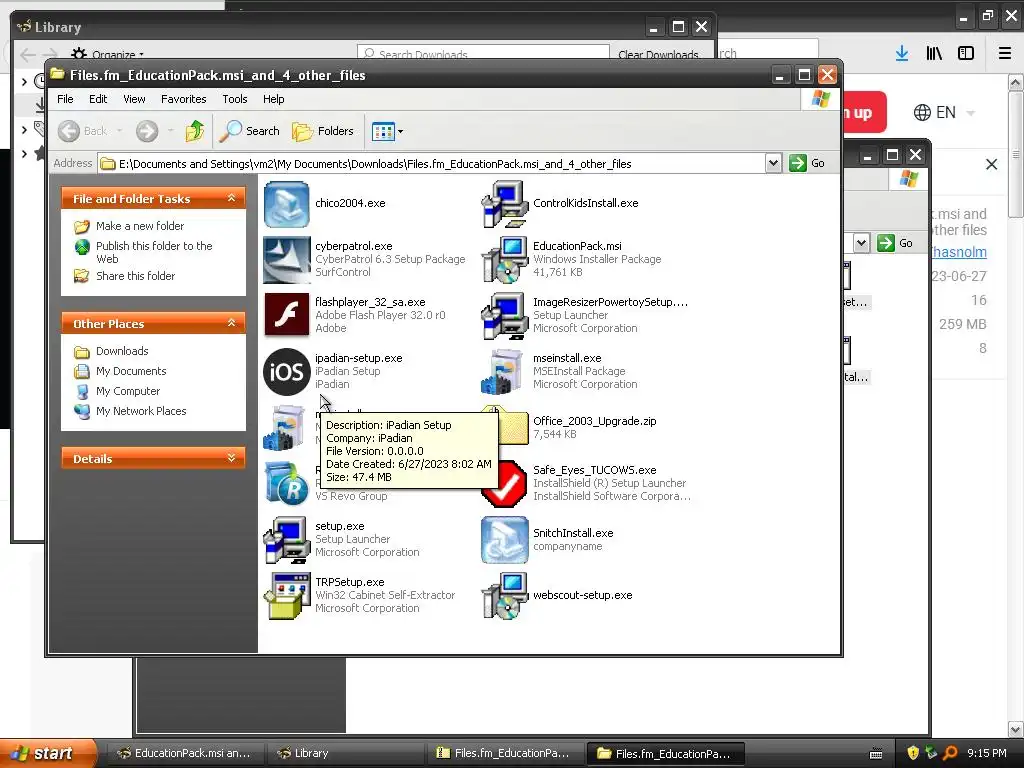Open the language EN dropdown in browser
The width and height of the screenshot is (1024, 768).
pos(944,112)
